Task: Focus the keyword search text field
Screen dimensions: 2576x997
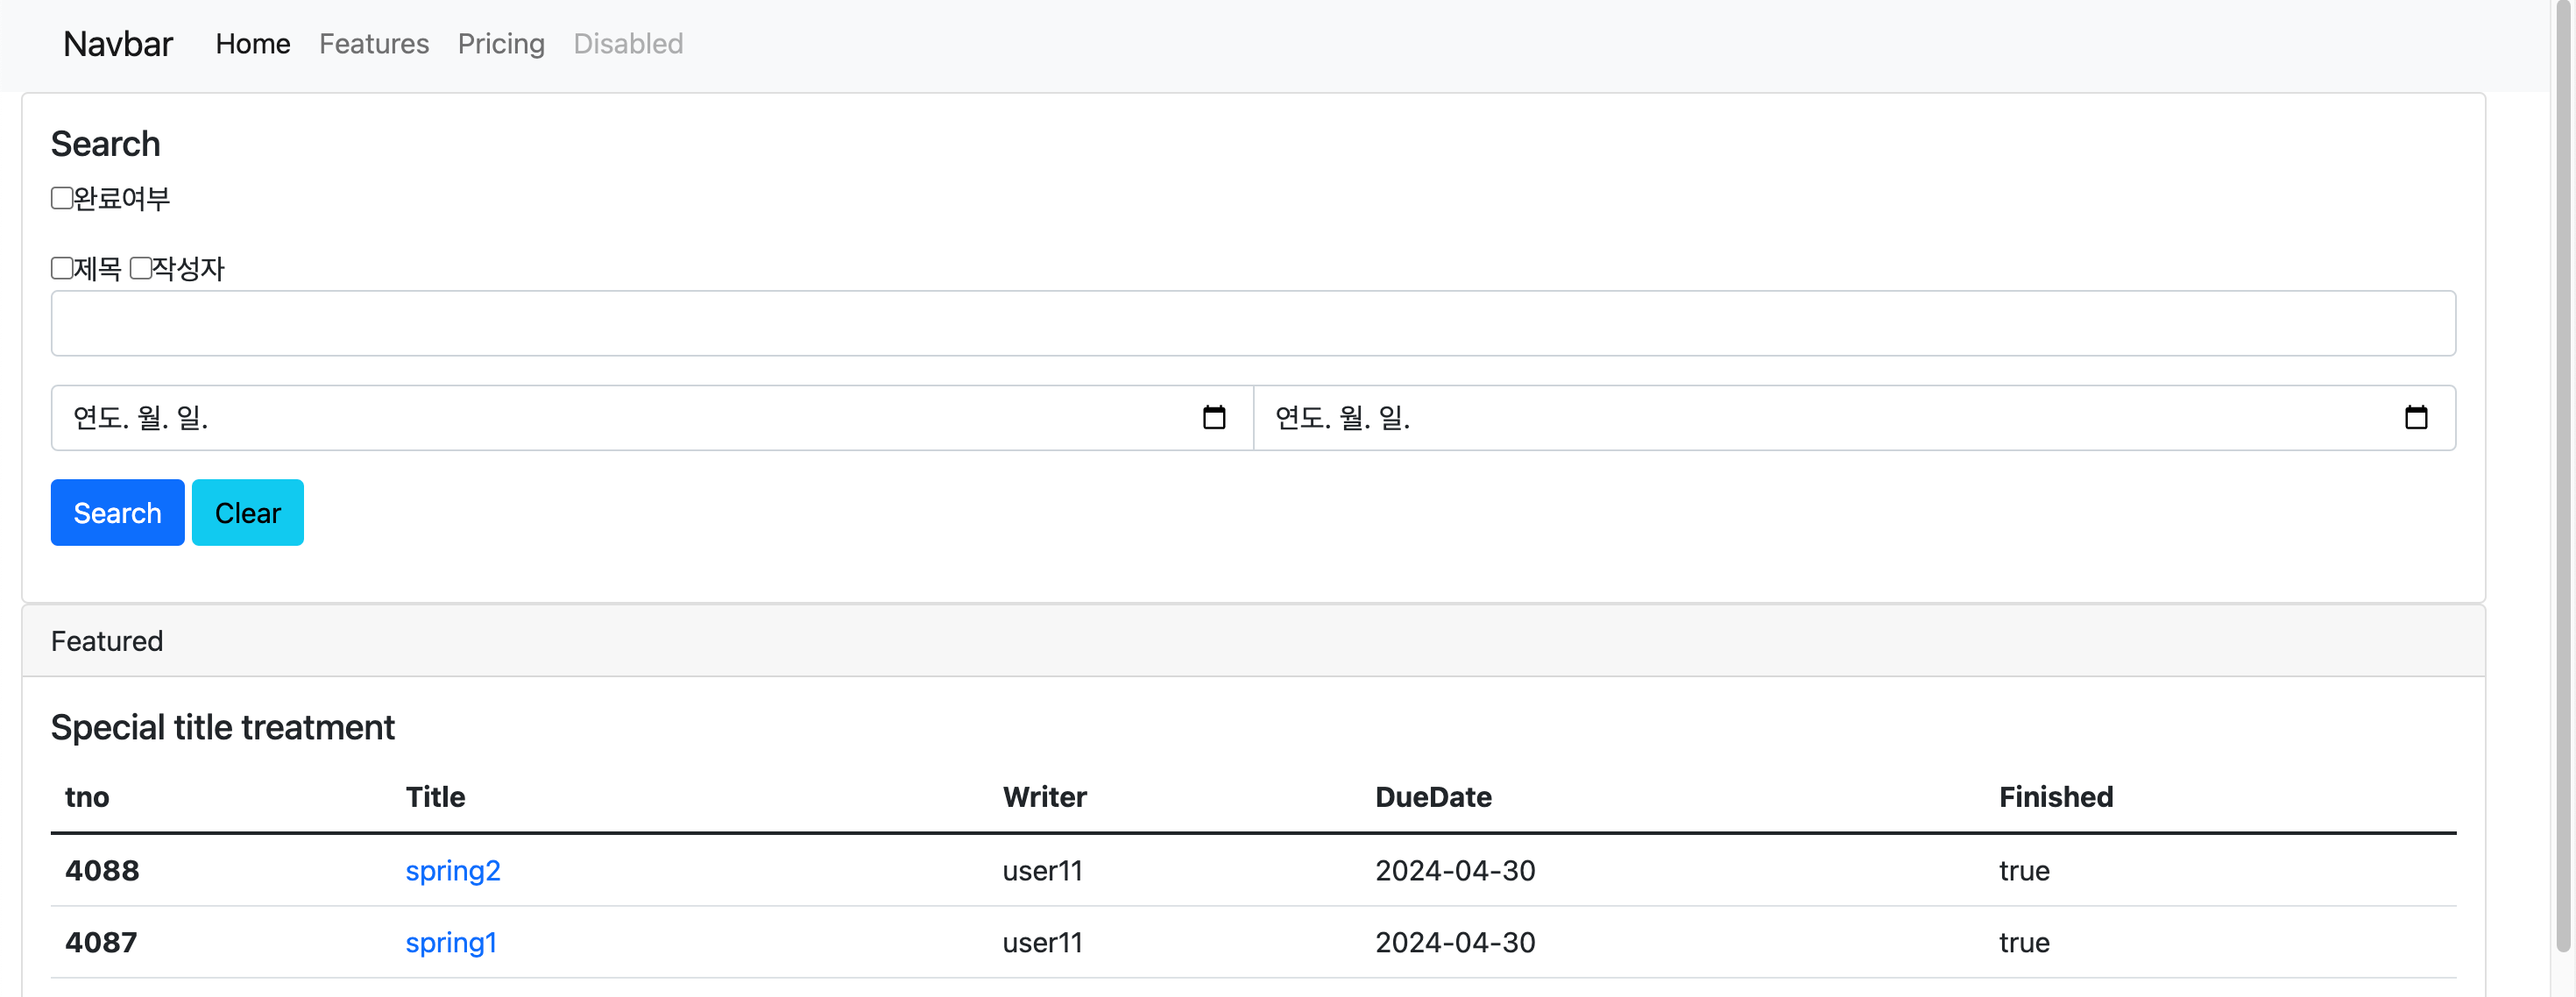Action: pos(1252,323)
